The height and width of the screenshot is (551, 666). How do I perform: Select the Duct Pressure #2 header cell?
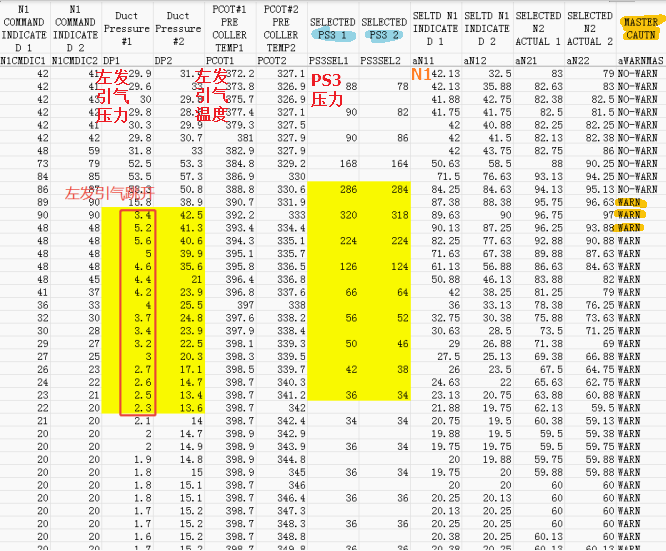tap(177, 28)
